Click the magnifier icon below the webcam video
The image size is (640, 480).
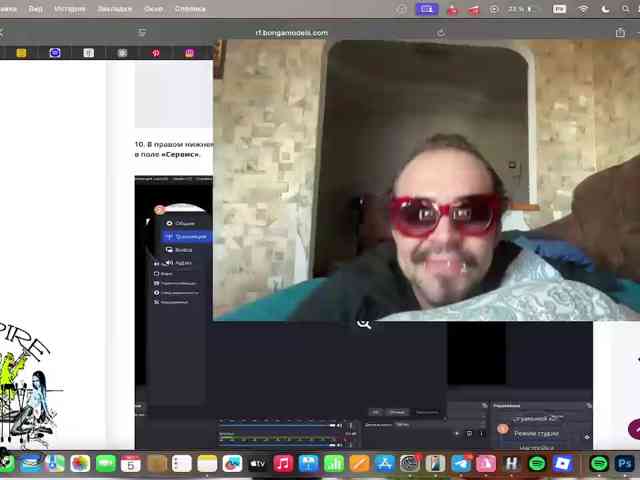(x=363, y=324)
